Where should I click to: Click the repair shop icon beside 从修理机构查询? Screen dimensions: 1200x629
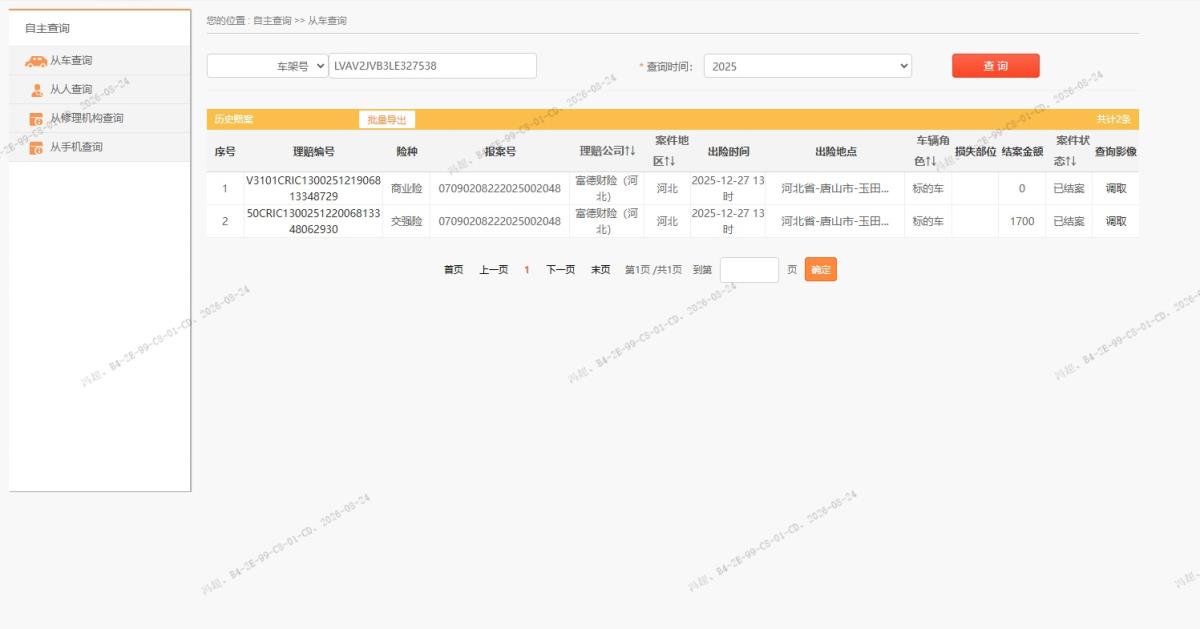click(37, 119)
